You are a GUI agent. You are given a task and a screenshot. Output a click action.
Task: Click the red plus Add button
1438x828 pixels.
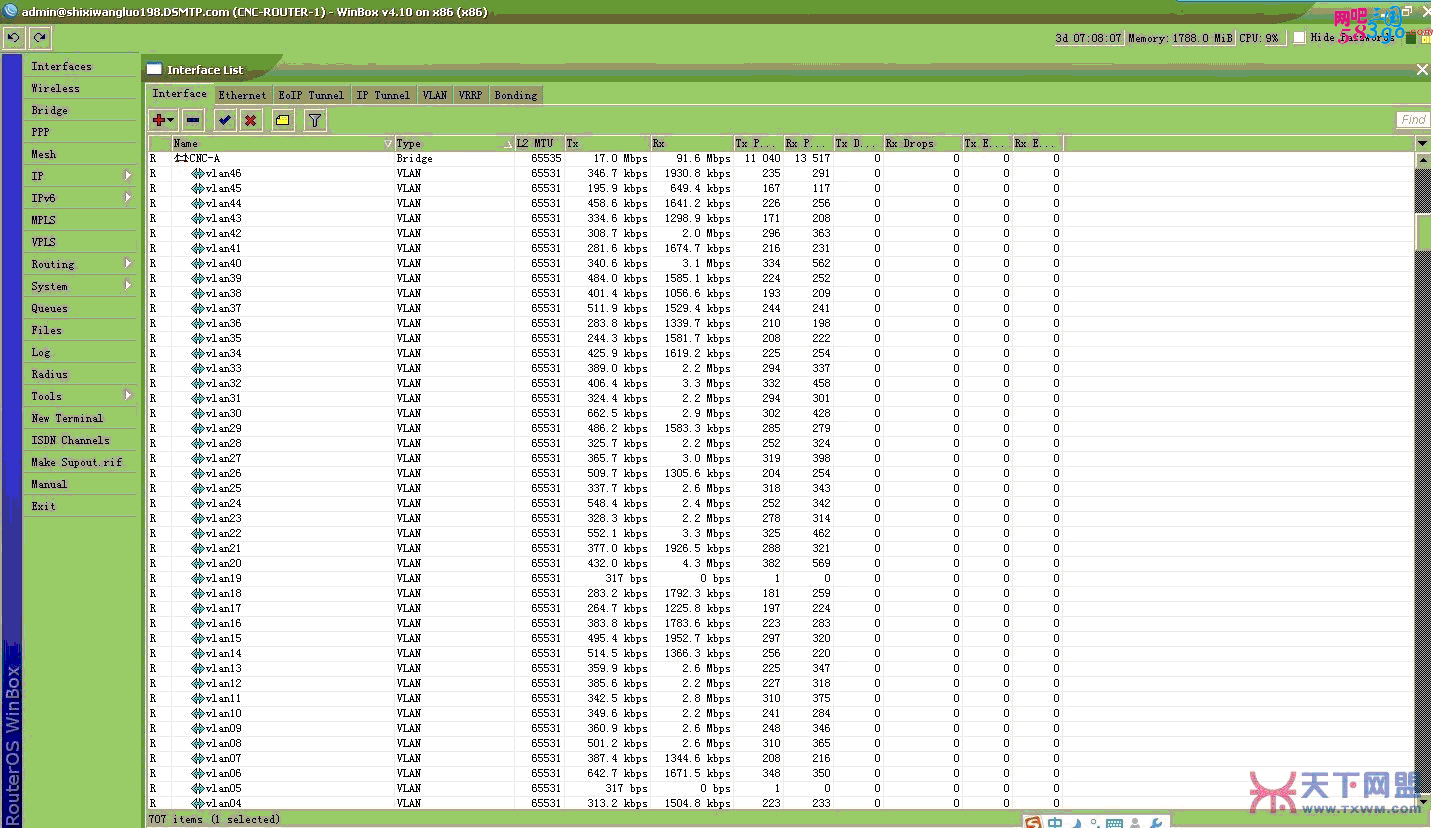click(159, 120)
